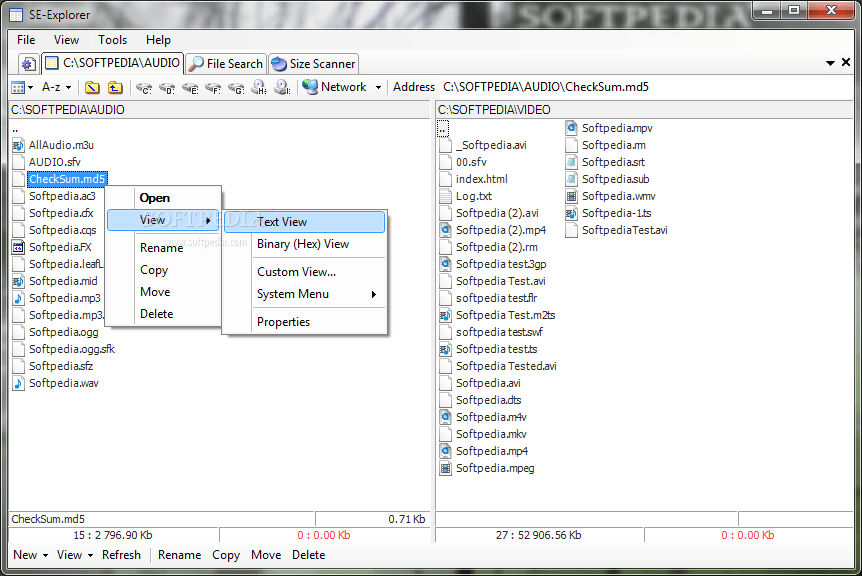This screenshot has width=862, height=576.
Task: Select drive F: icon
Action: [x=213, y=88]
